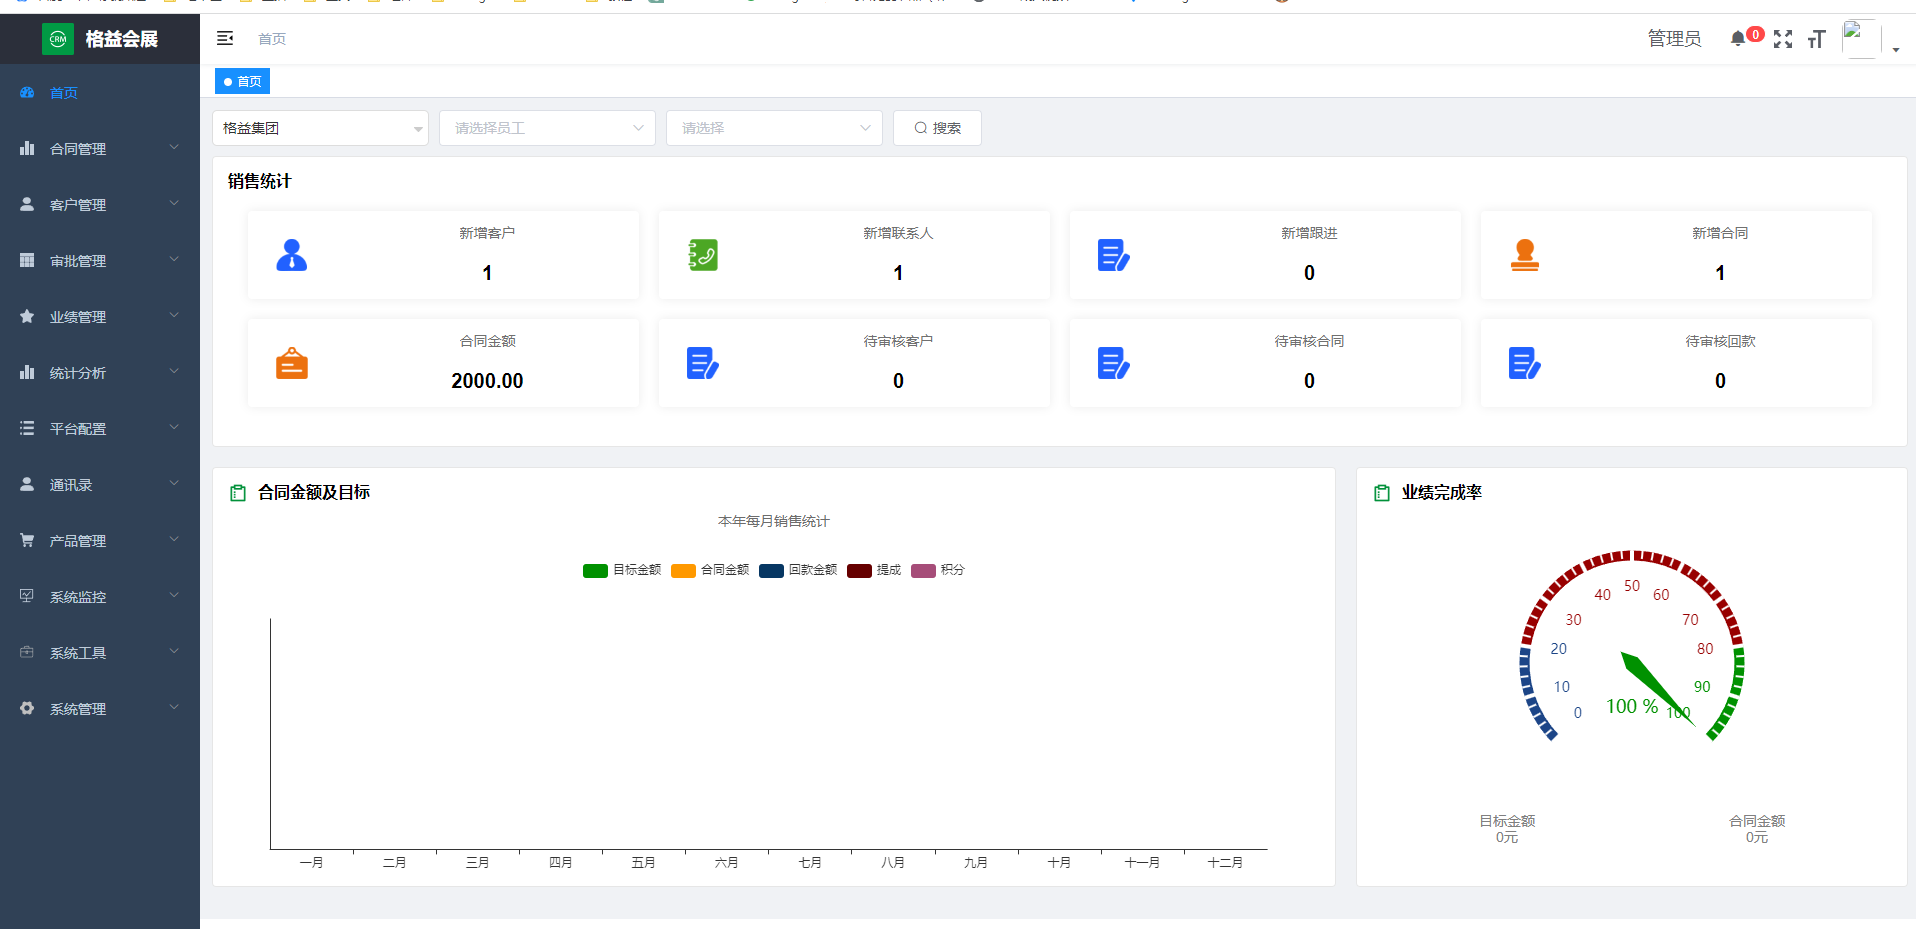Open the 通讯录 sidebar menu

[100, 484]
